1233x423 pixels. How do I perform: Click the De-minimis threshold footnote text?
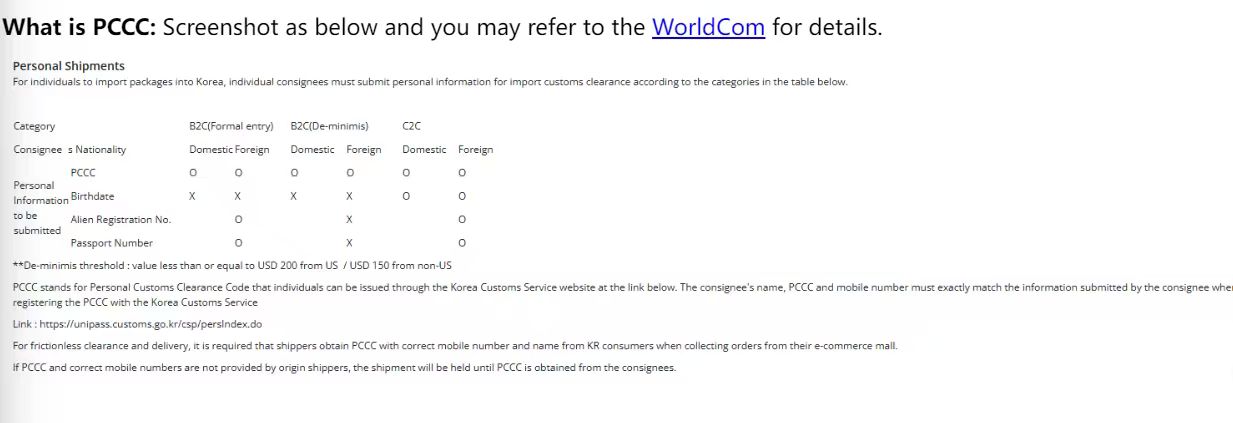click(232, 265)
